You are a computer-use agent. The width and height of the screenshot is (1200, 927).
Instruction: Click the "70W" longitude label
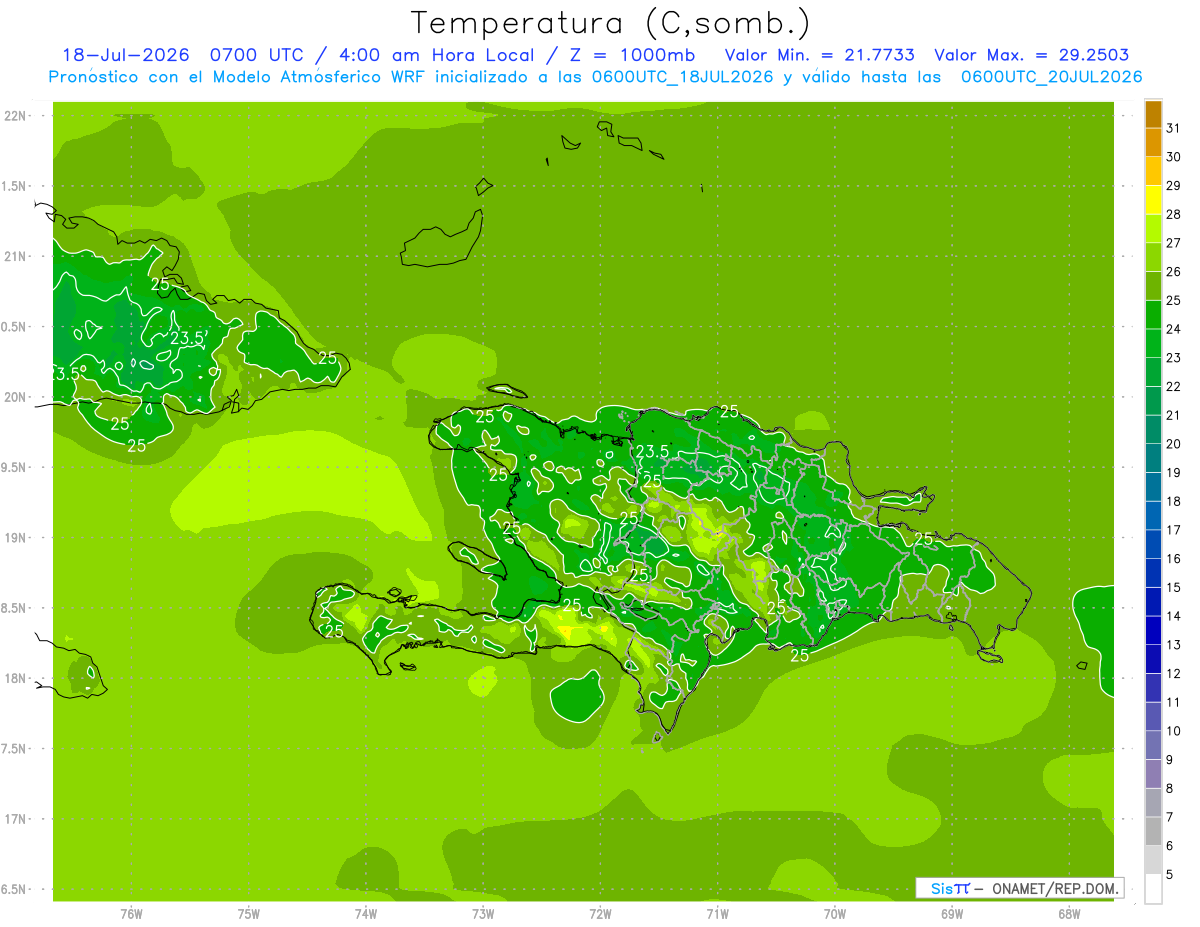point(835,913)
